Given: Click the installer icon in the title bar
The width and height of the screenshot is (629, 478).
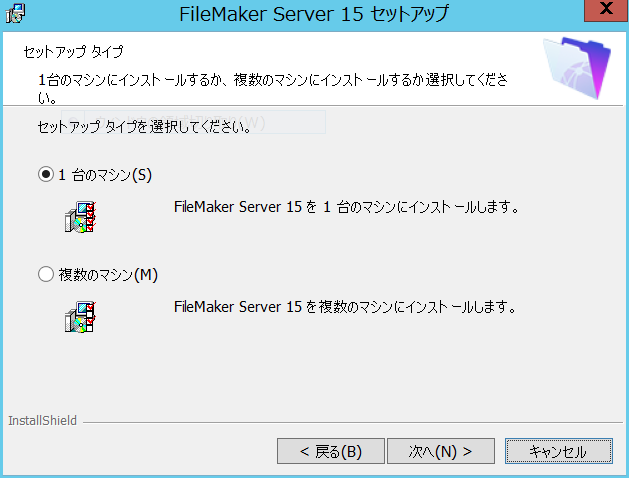Looking at the screenshot, I should 15,13.
